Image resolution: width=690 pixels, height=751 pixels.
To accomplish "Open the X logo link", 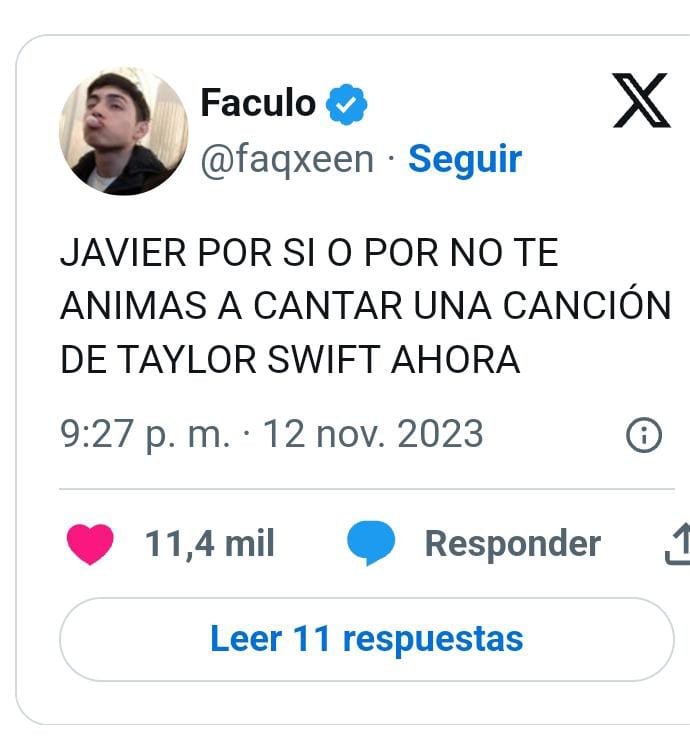I will point(642,100).
